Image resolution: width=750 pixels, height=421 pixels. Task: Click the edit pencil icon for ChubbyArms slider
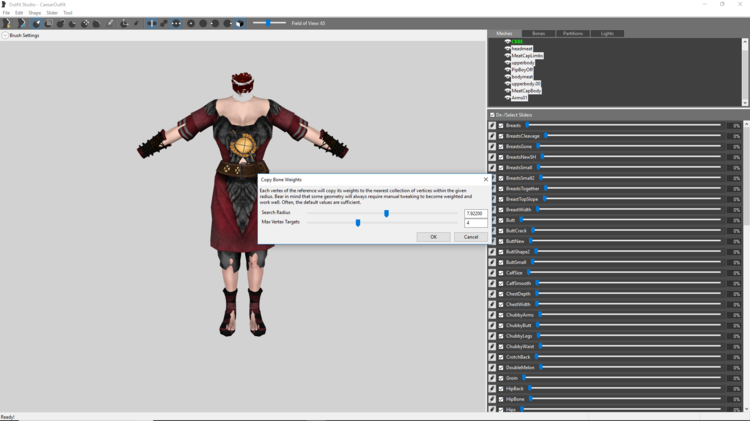coord(492,315)
